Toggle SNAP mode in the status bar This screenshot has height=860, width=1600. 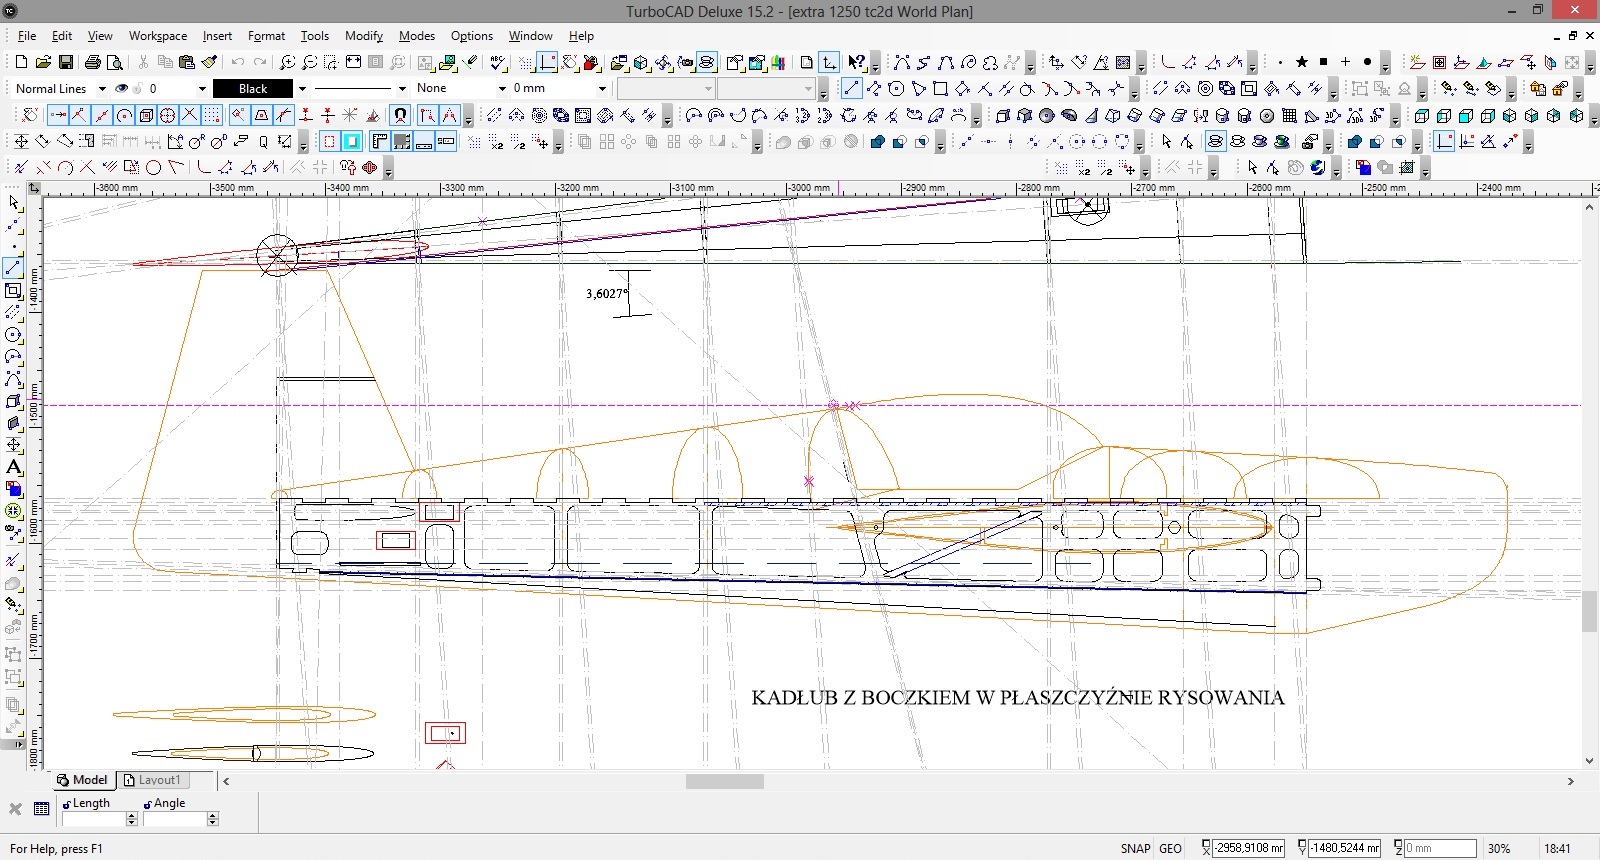click(x=1135, y=848)
